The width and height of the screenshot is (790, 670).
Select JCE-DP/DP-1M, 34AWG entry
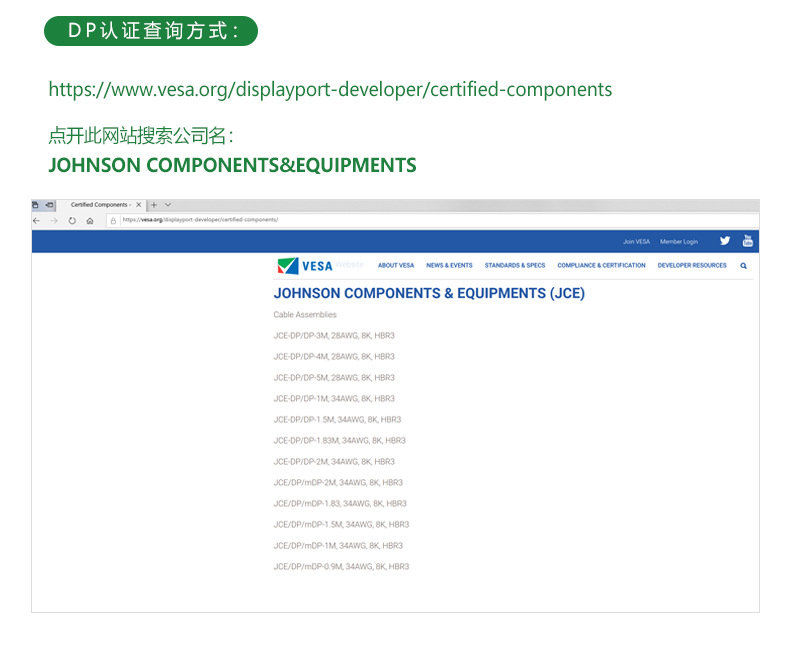pos(334,398)
